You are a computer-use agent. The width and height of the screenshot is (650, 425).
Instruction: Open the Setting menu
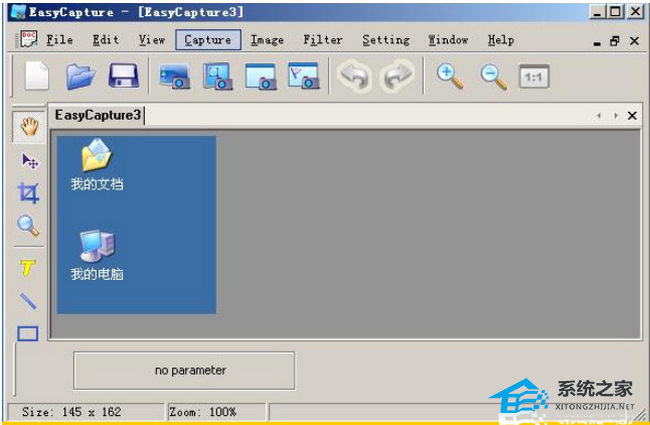(x=386, y=40)
